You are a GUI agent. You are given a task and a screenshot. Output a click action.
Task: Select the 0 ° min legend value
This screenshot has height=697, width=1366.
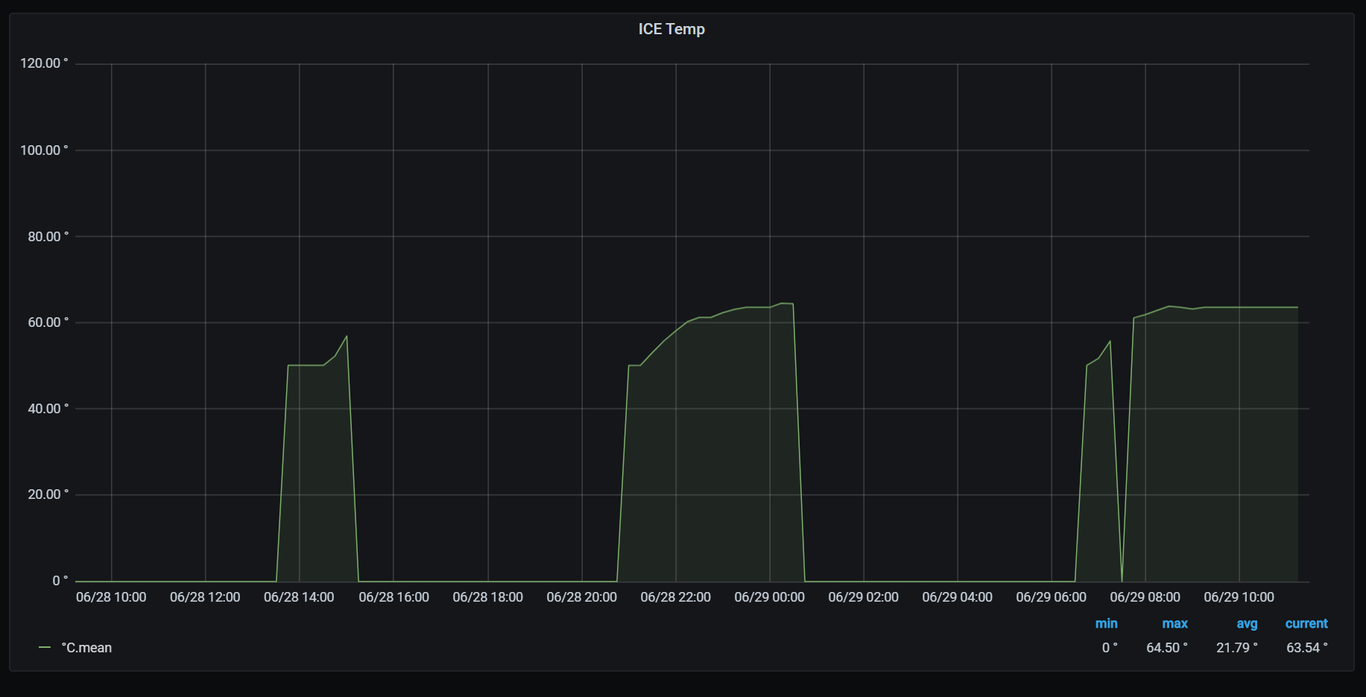point(1110,648)
